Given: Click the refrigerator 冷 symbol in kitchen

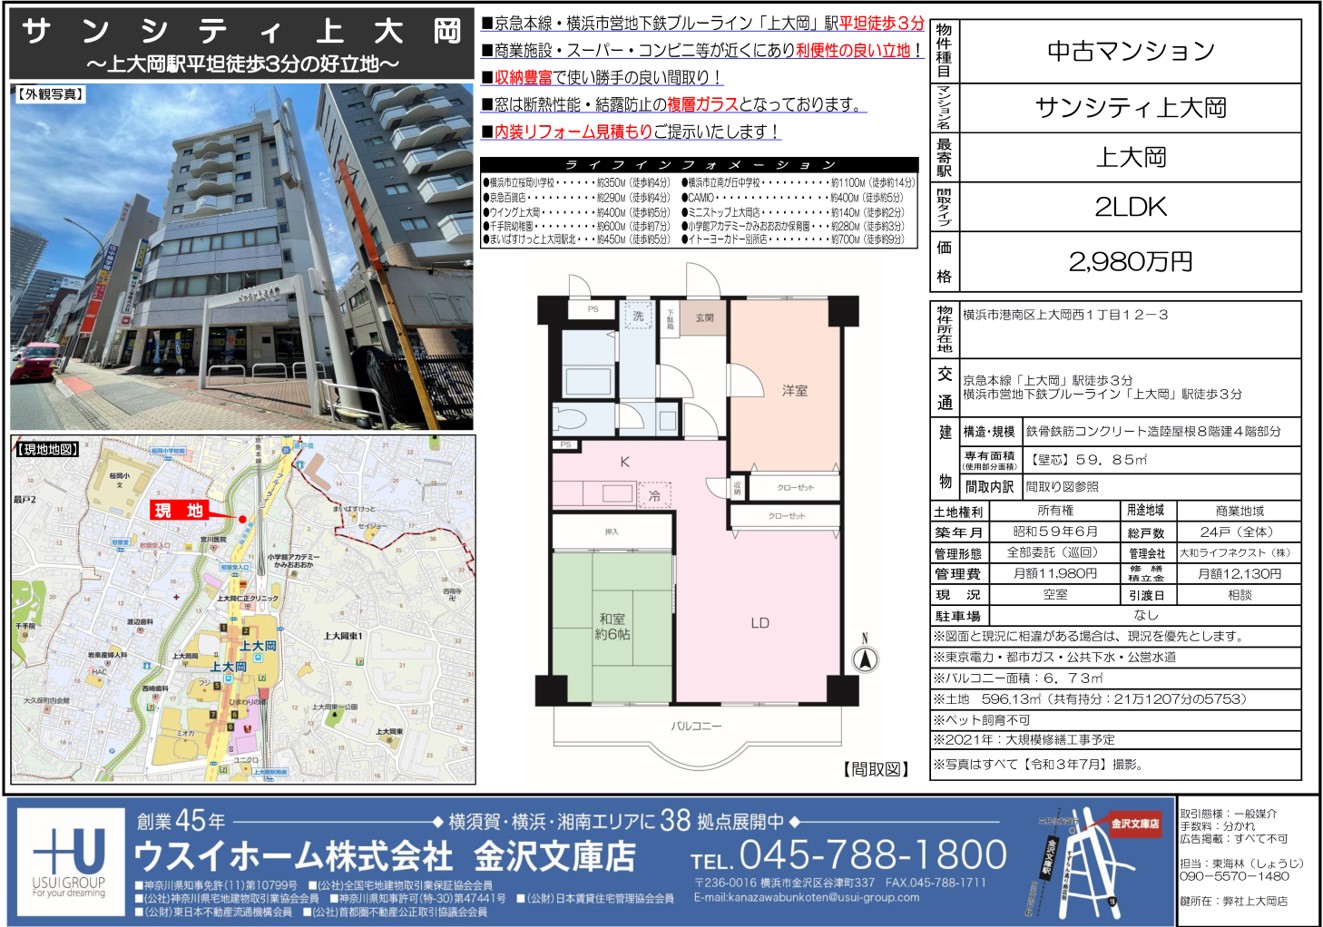Looking at the screenshot, I should 654,495.
